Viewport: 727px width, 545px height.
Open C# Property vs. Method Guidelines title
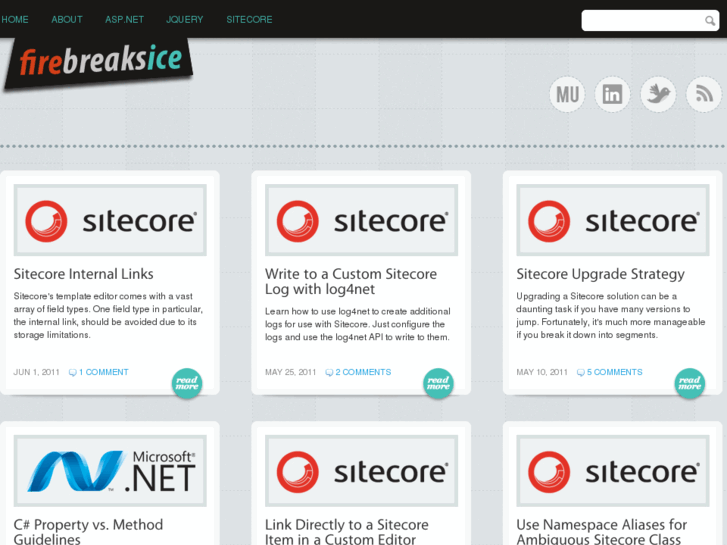tap(88, 532)
